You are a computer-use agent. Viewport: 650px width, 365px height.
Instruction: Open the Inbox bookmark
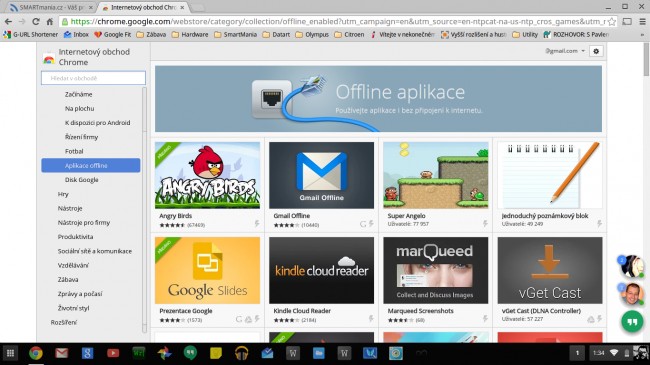click(x=76, y=35)
